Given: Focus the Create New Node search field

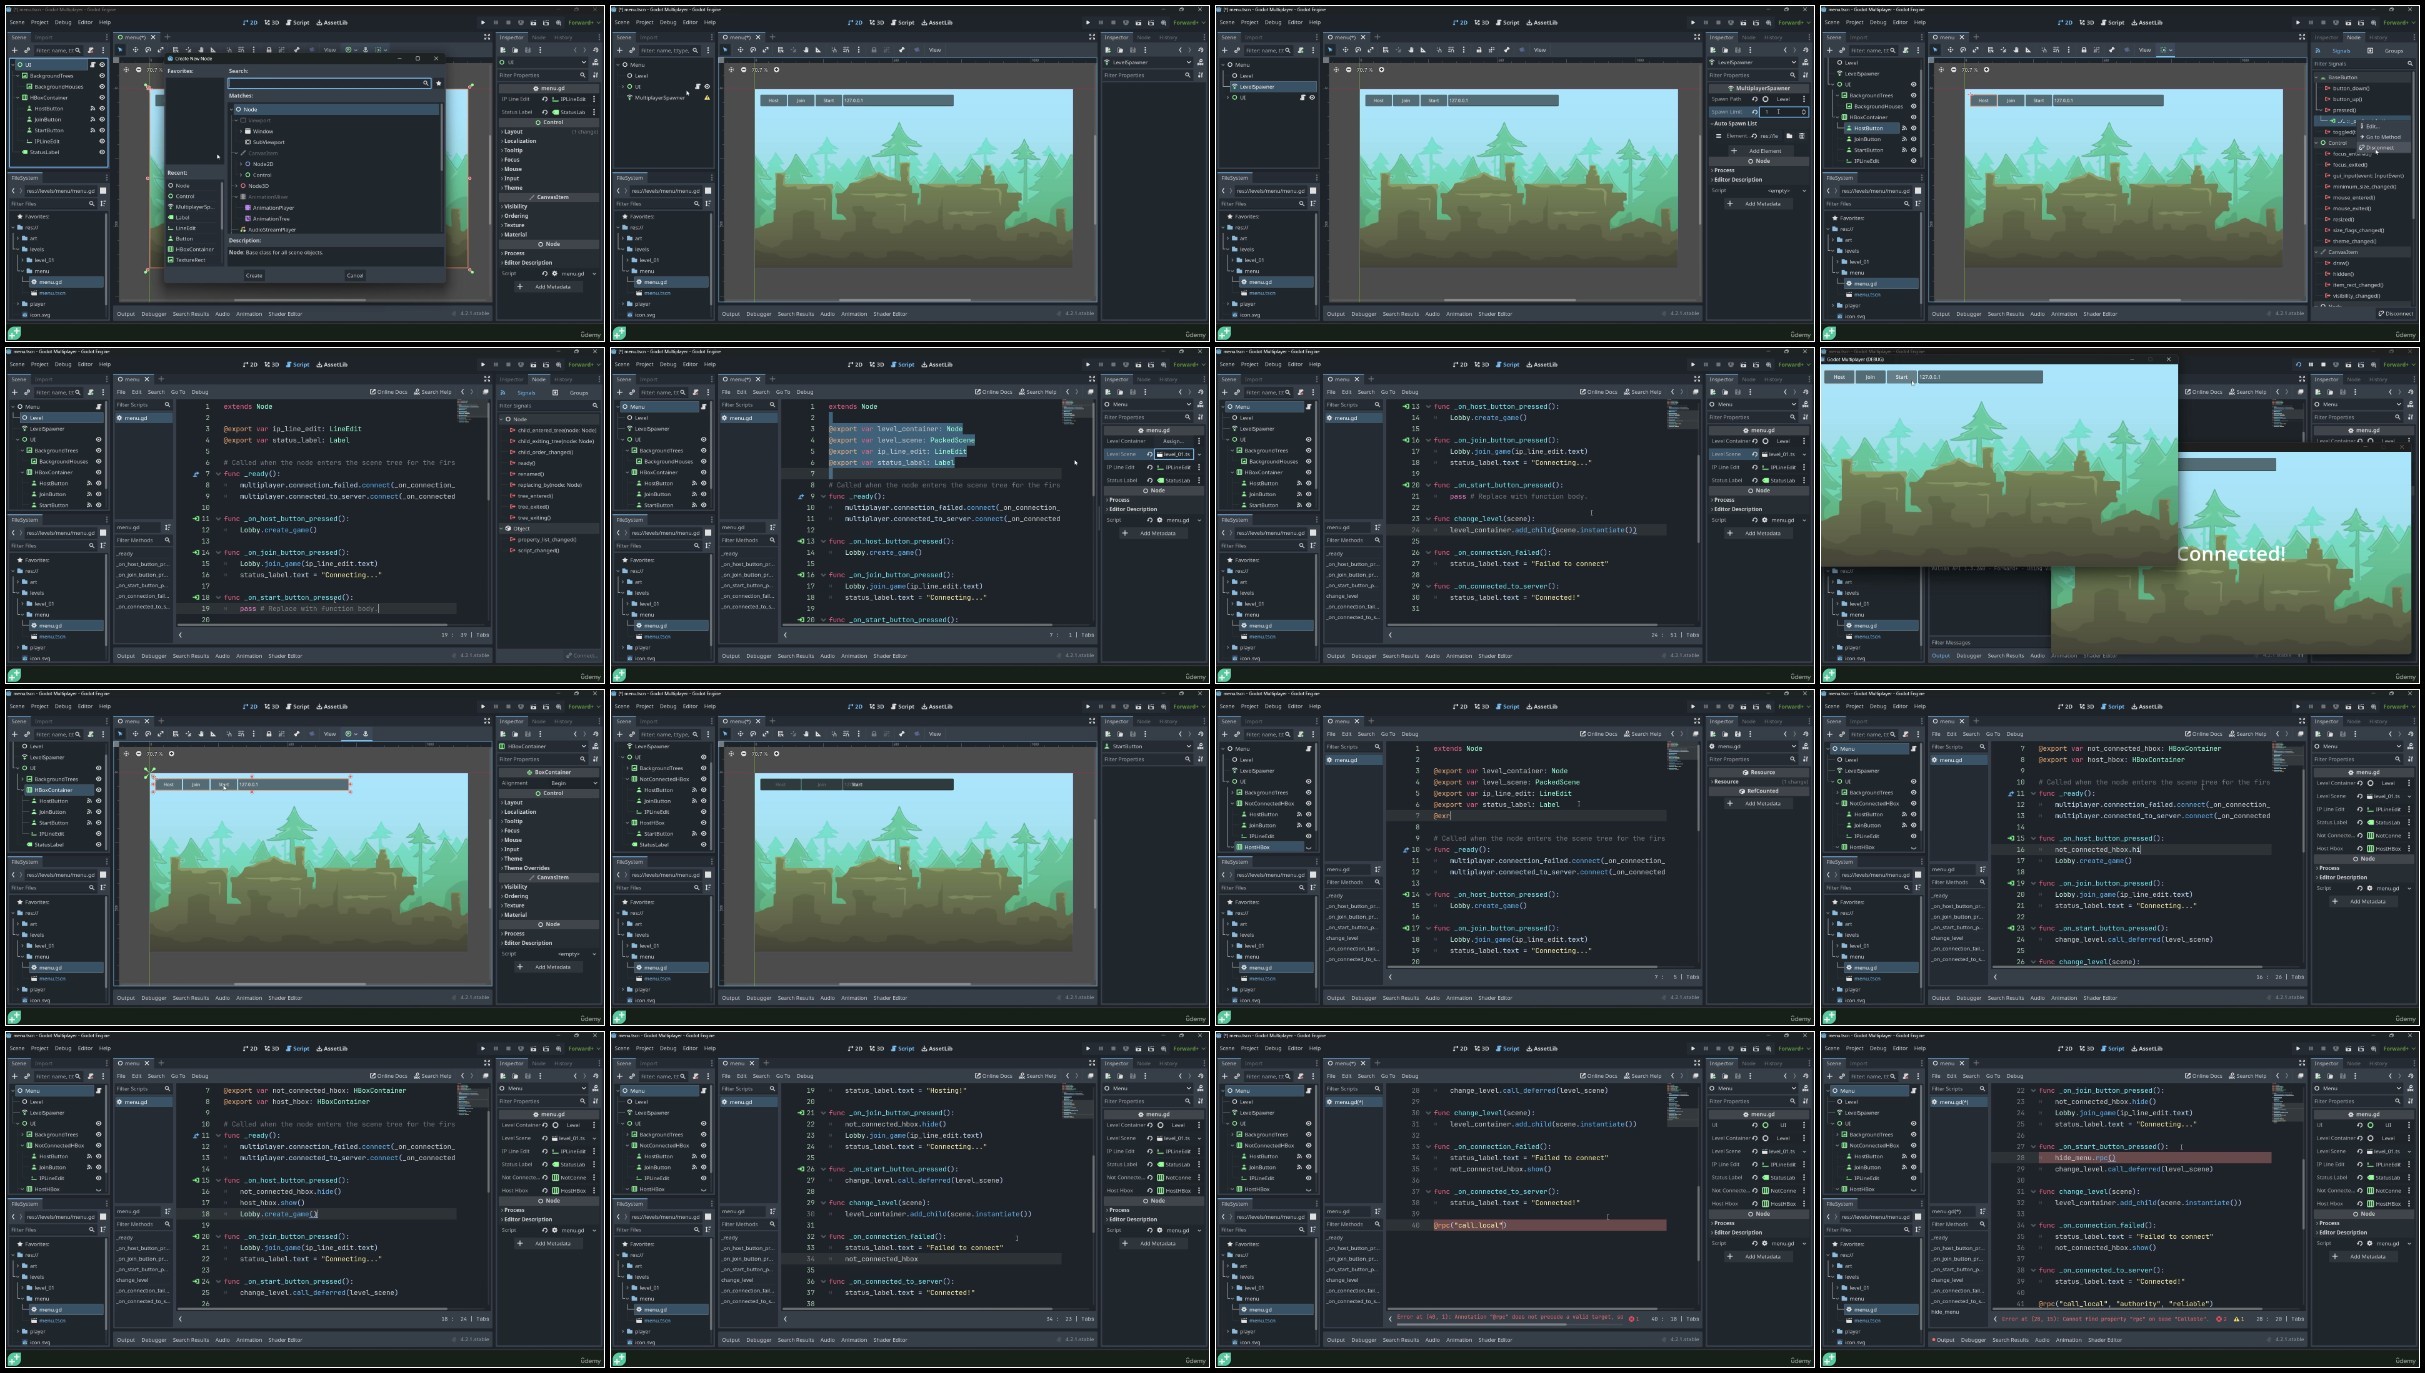Looking at the screenshot, I should pos(329,83).
